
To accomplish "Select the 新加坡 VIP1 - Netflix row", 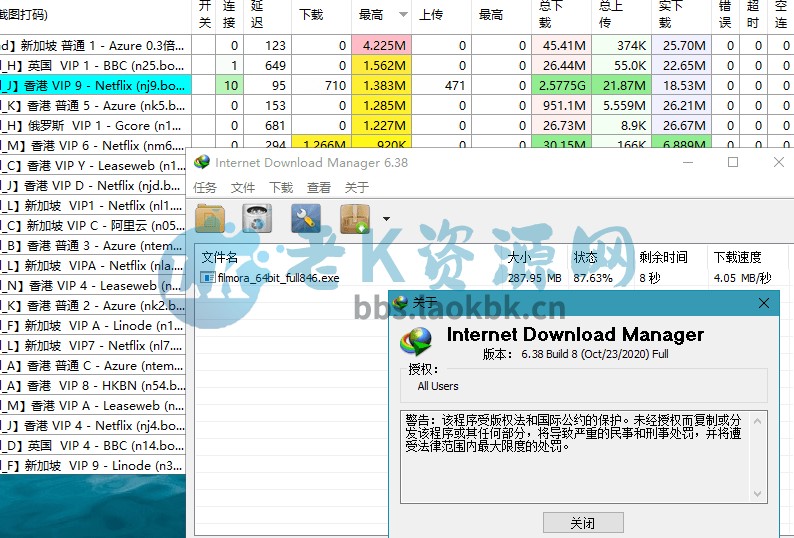I will 93,206.
